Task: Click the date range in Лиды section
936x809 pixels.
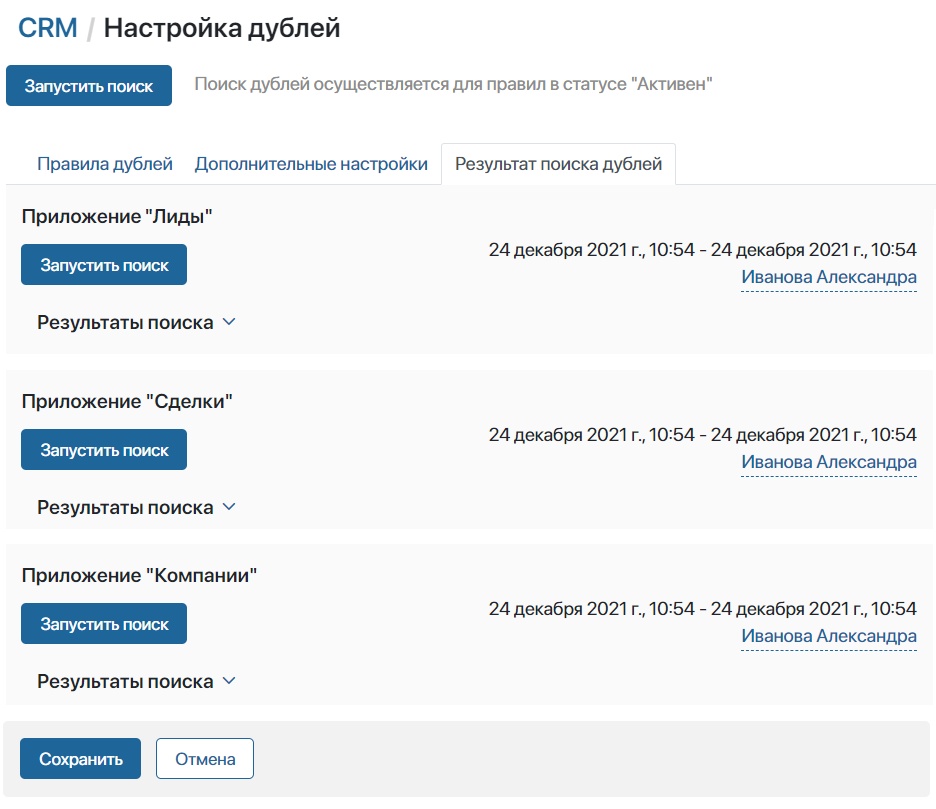Action: coord(703,250)
